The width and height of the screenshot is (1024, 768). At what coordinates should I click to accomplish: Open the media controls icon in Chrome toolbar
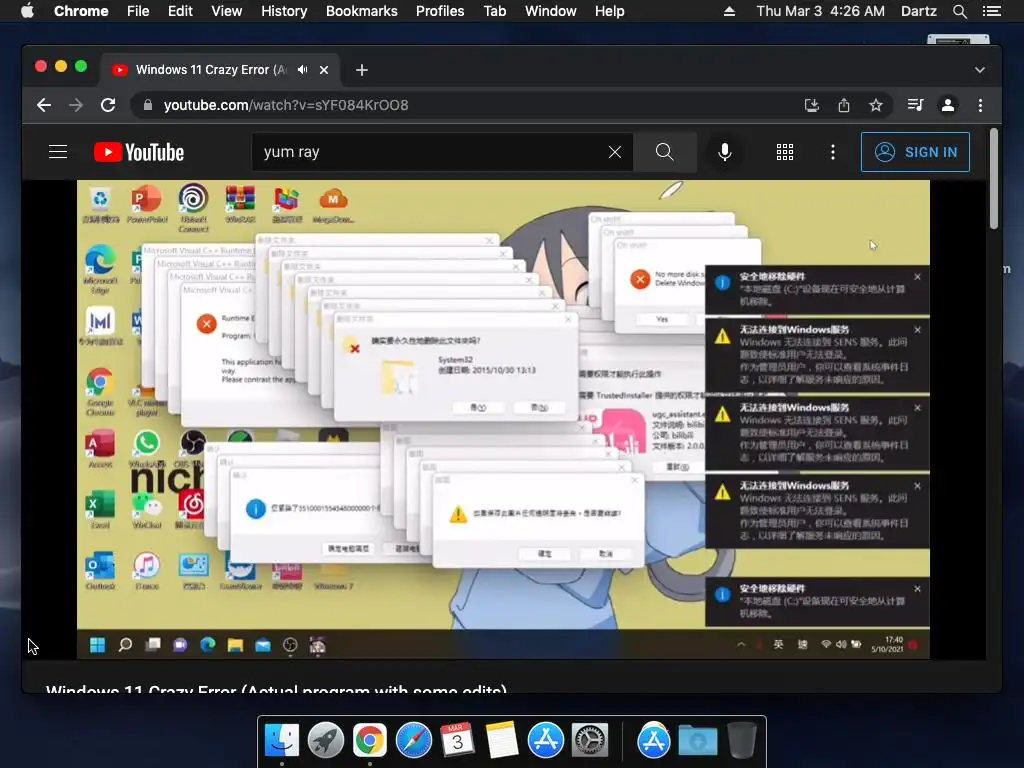[x=916, y=105]
